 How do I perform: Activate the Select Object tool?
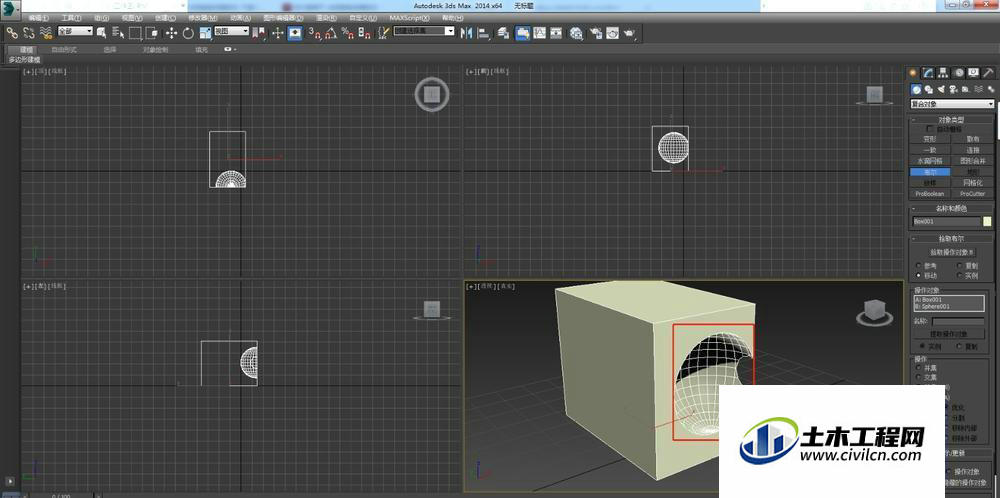pyautogui.click(x=103, y=33)
